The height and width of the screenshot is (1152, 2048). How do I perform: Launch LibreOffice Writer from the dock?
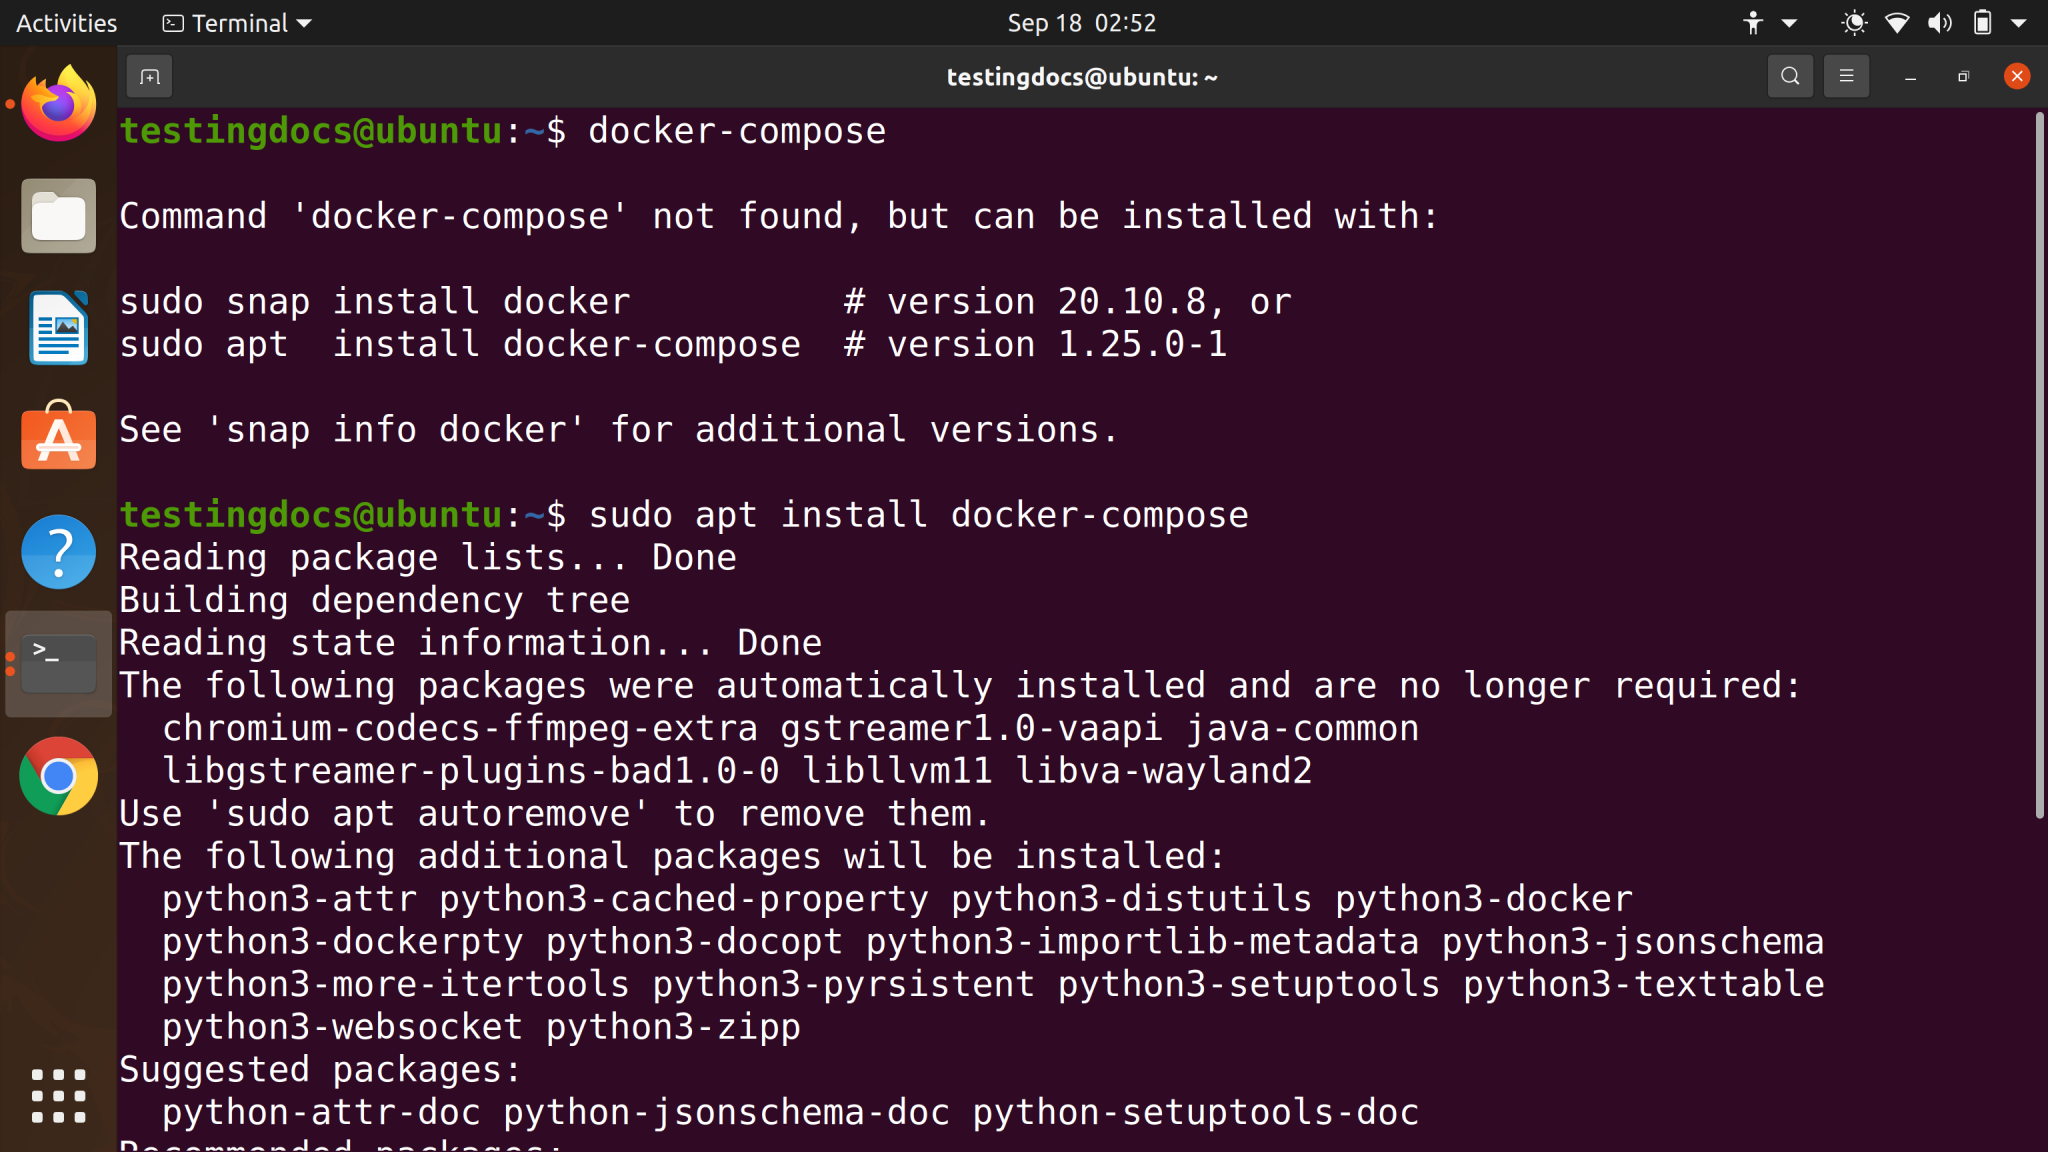tap(57, 327)
